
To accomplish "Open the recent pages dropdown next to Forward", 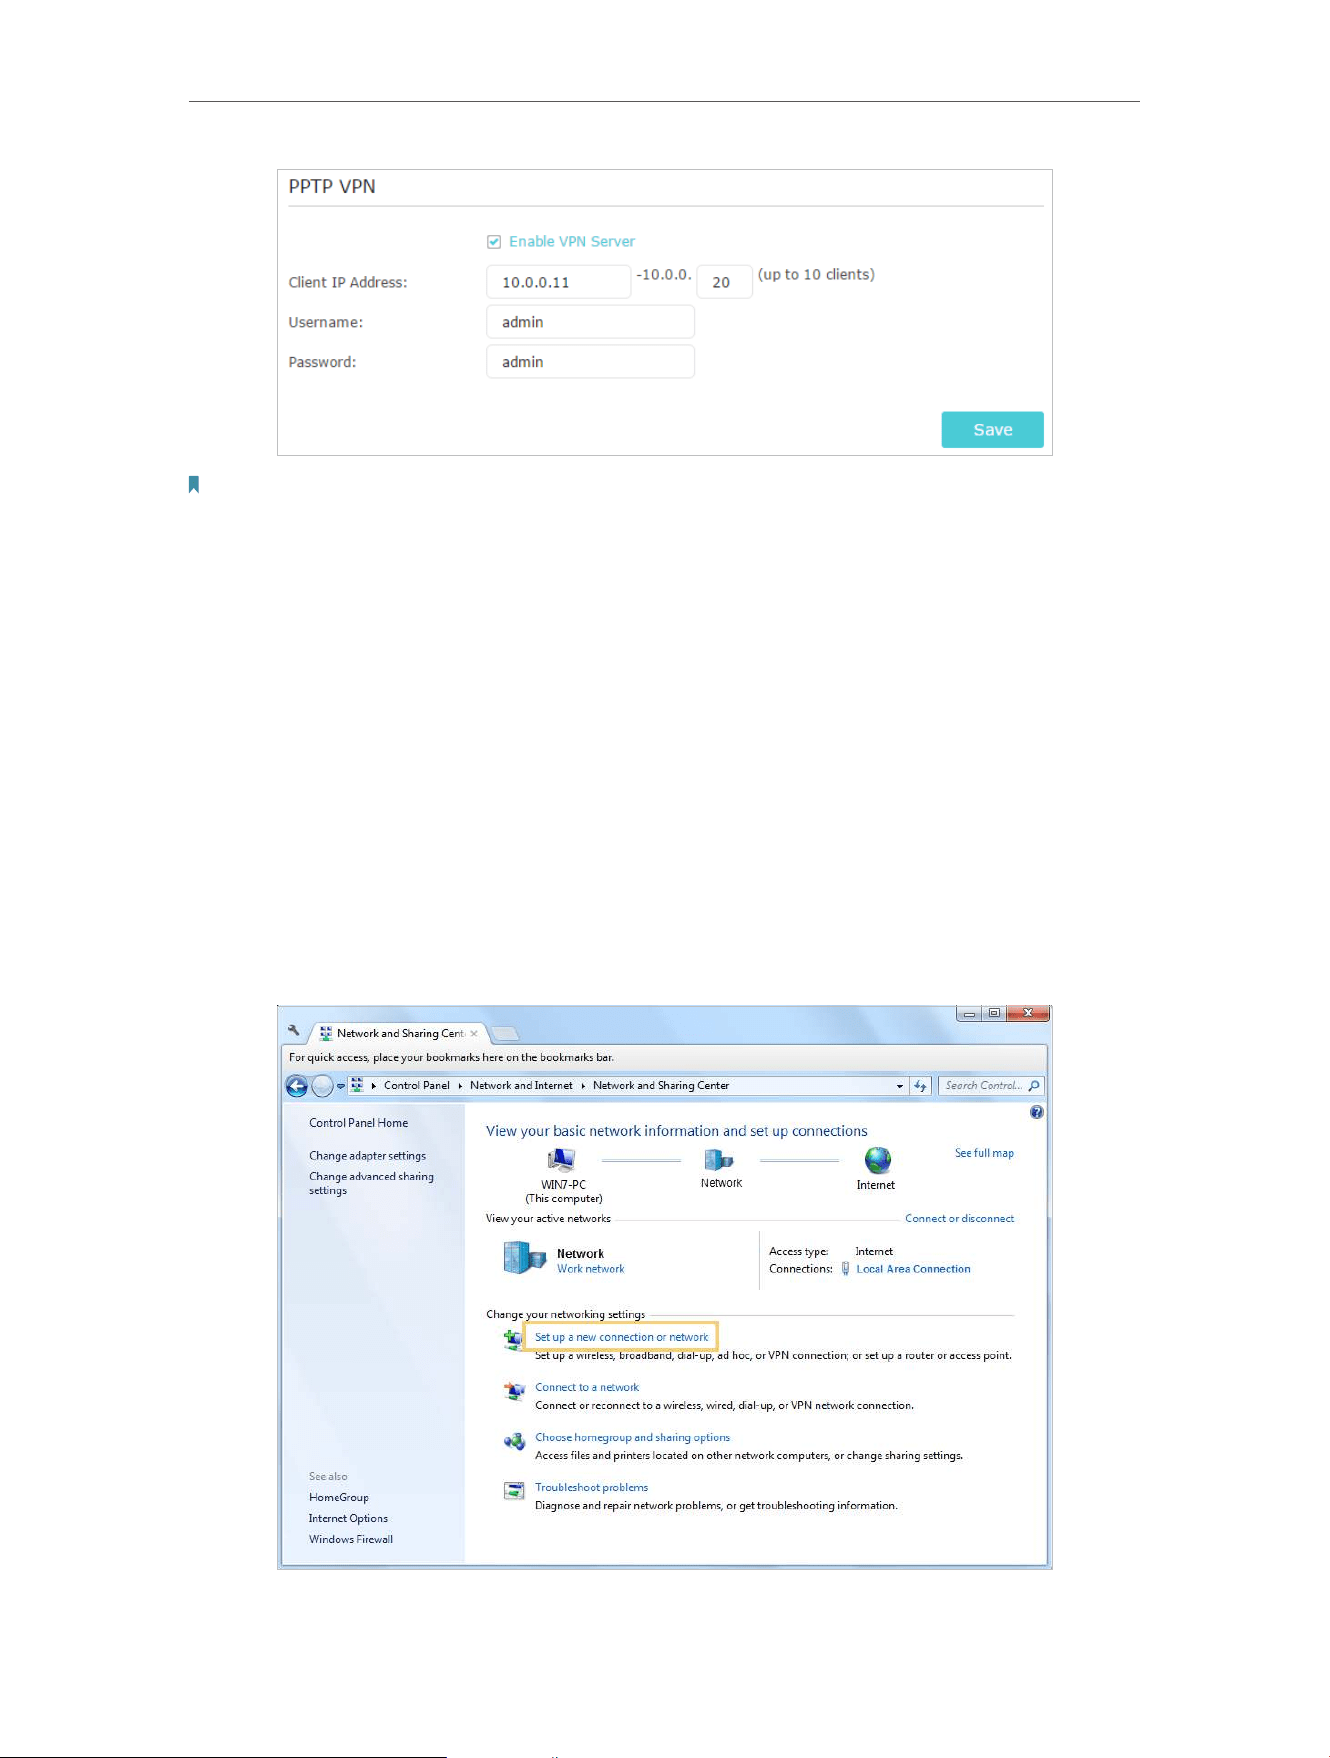I will click(x=341, y=1086).
